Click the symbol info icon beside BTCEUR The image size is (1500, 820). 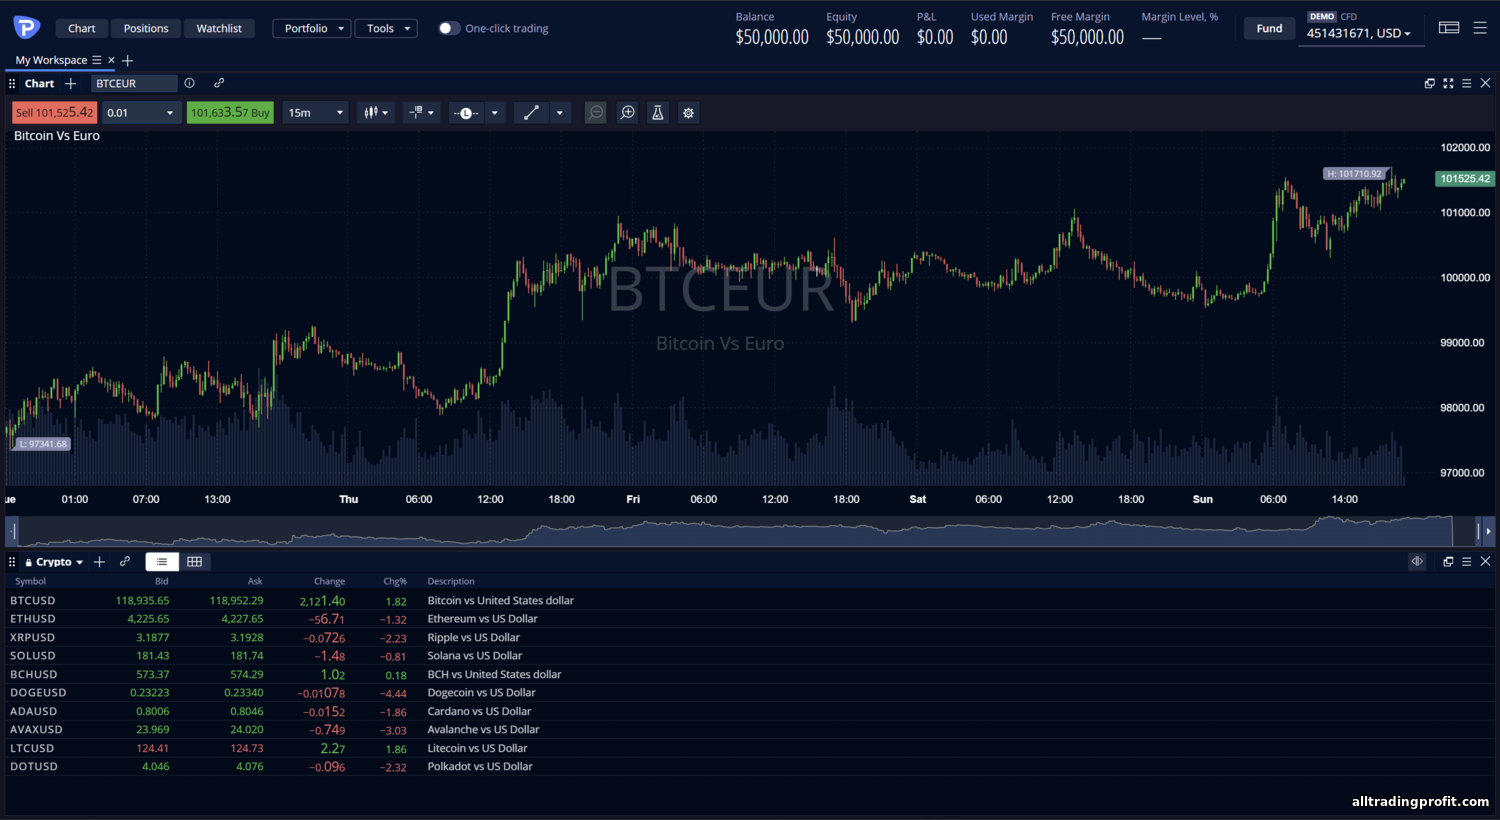190,83
